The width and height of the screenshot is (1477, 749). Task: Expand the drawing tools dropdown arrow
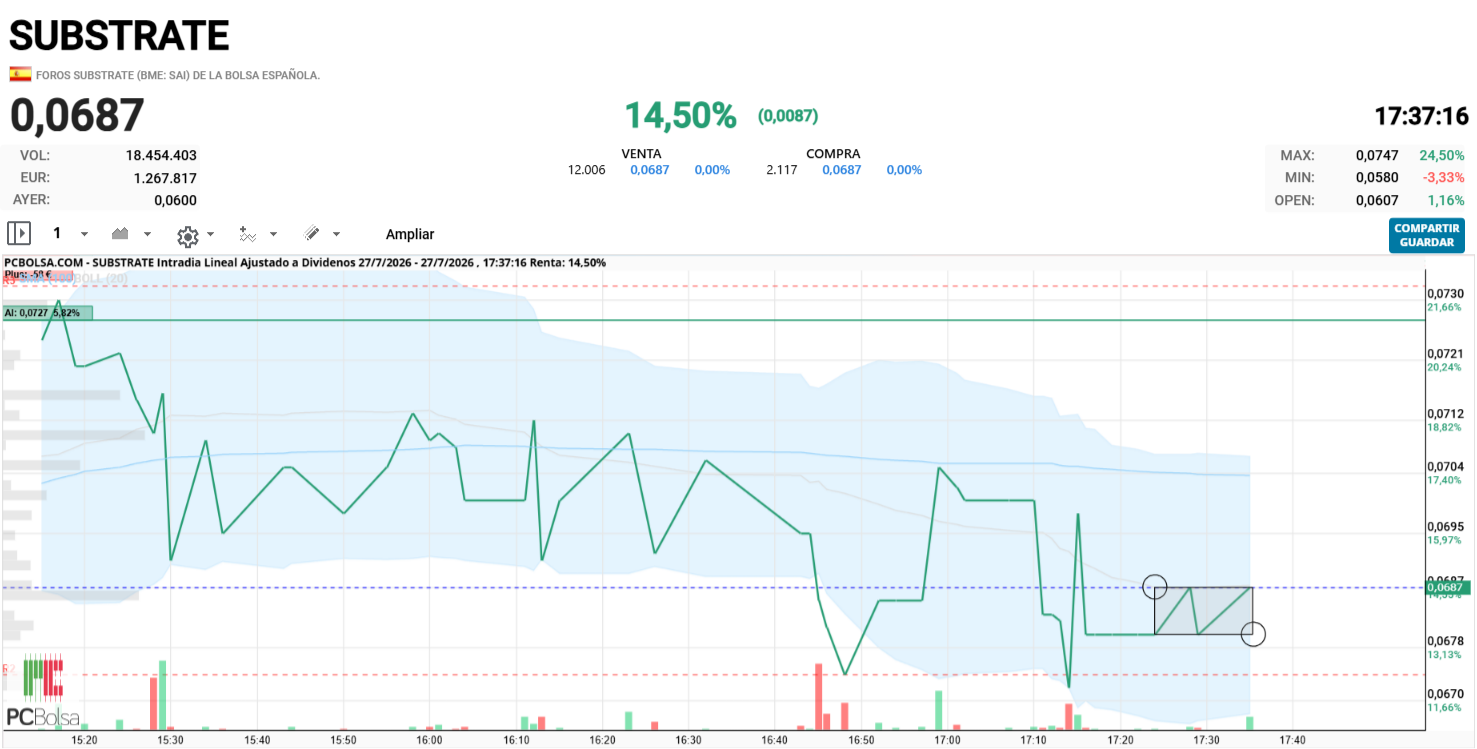point(336,234)
